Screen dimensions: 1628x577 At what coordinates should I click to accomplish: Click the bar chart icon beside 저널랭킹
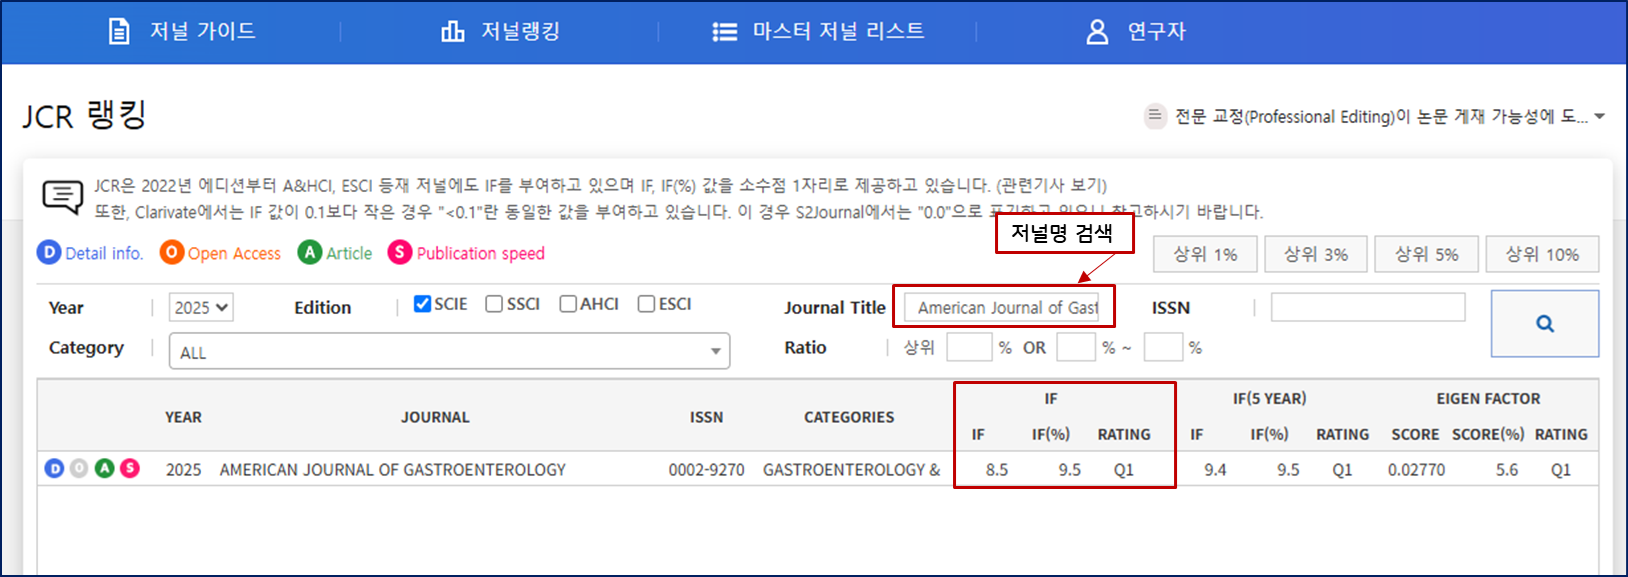(x=453, y=32)
